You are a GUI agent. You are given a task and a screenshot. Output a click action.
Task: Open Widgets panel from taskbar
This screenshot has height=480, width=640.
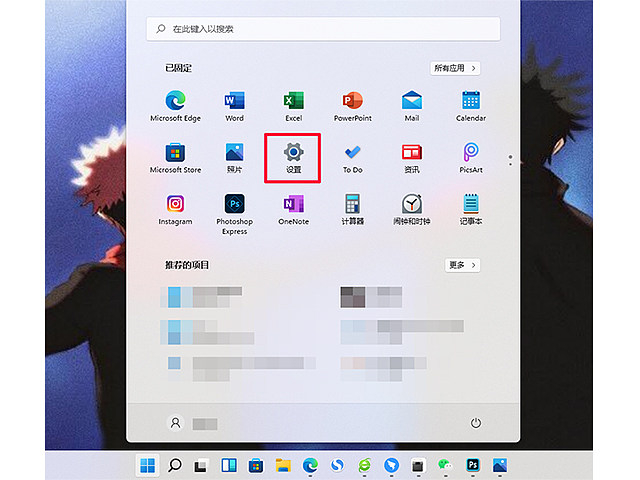coord(229,465)
